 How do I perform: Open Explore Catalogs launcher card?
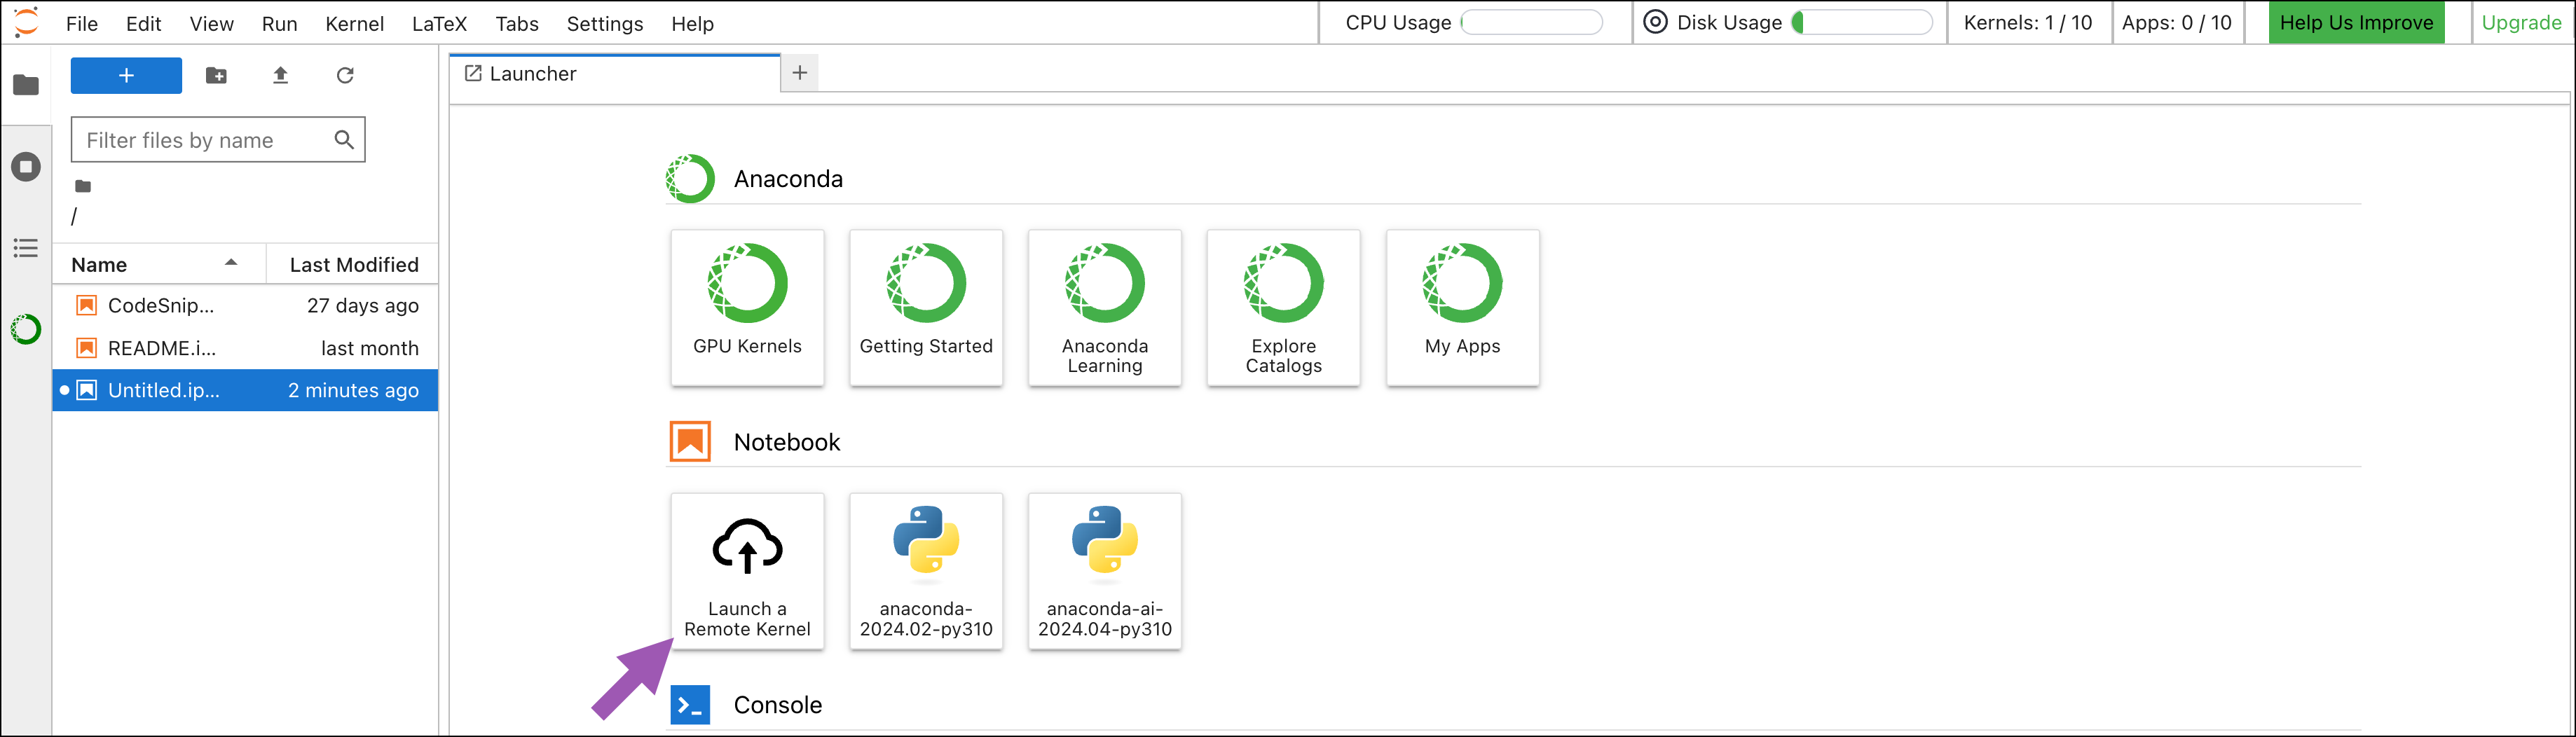click(x=1284, y=307)
